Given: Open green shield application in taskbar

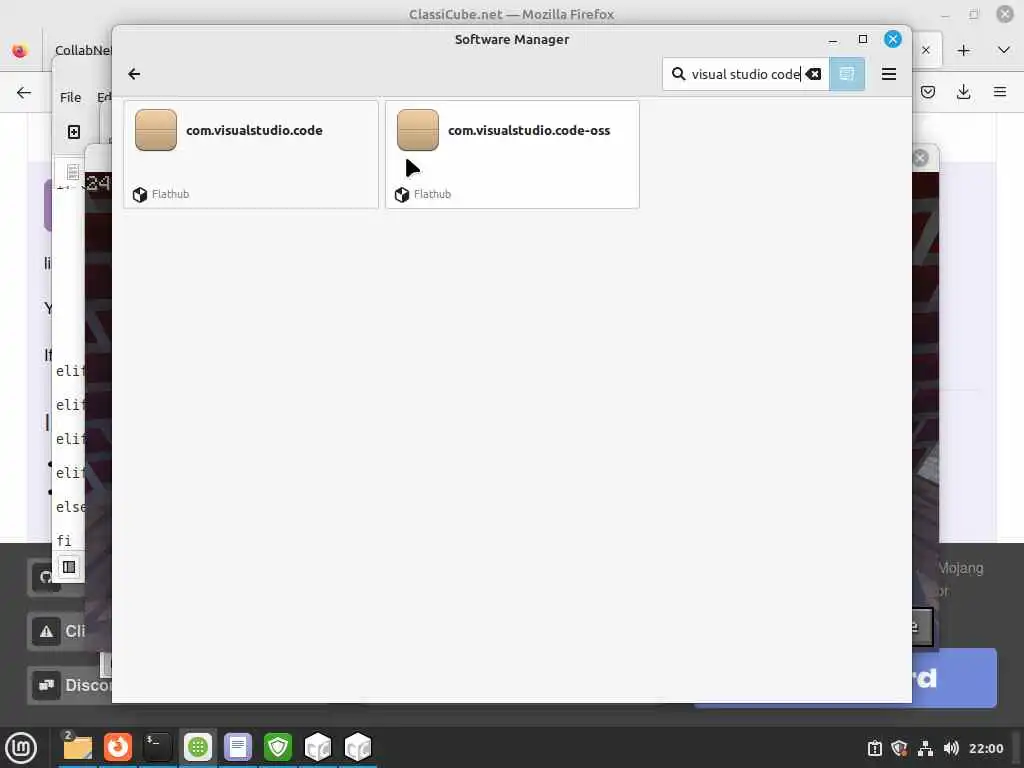Looking at the screenshot, I should (x=278, y=747).
